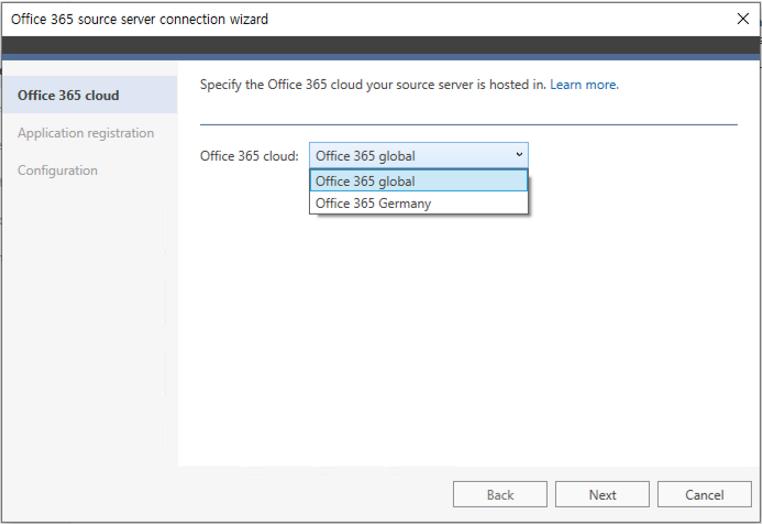Open the Application registration step
762x524 pixels.
pyautogui.click(x=86, y=133)
